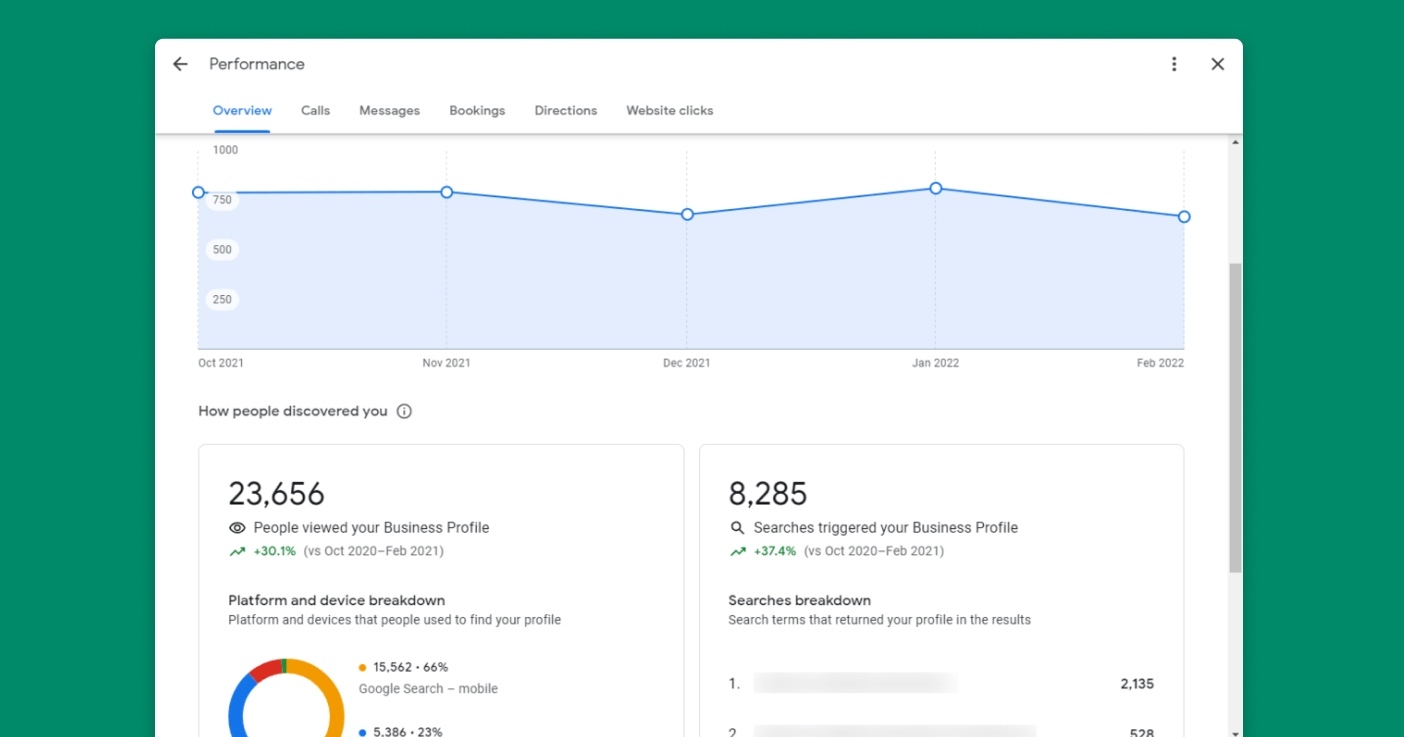
Task: Open the Messages tab
Action: [x=389, y=110]
